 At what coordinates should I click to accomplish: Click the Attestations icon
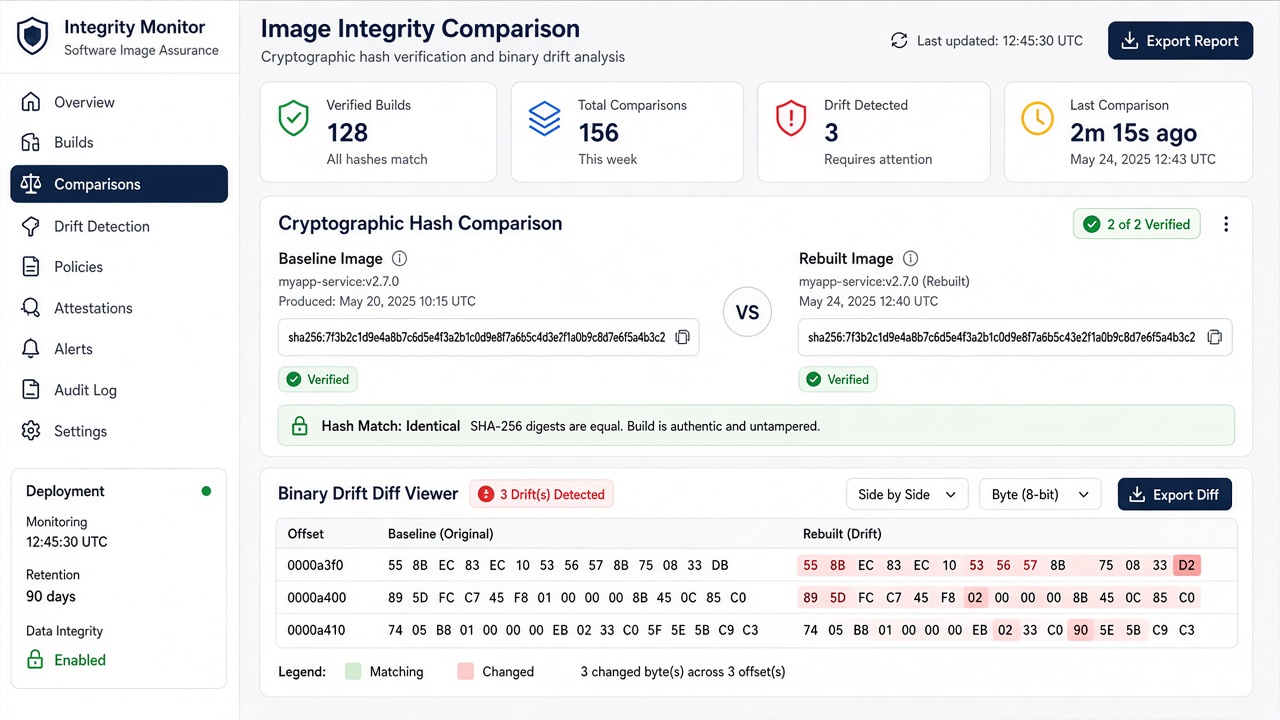click(x=31, y=308)
